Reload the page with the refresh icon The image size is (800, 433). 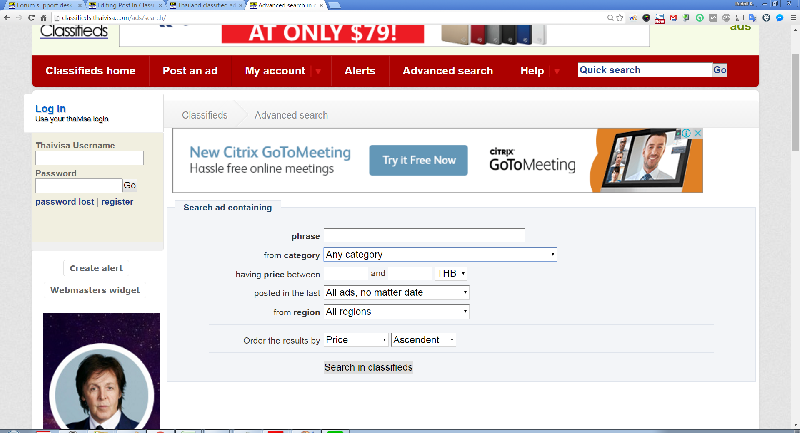point(31,17)
